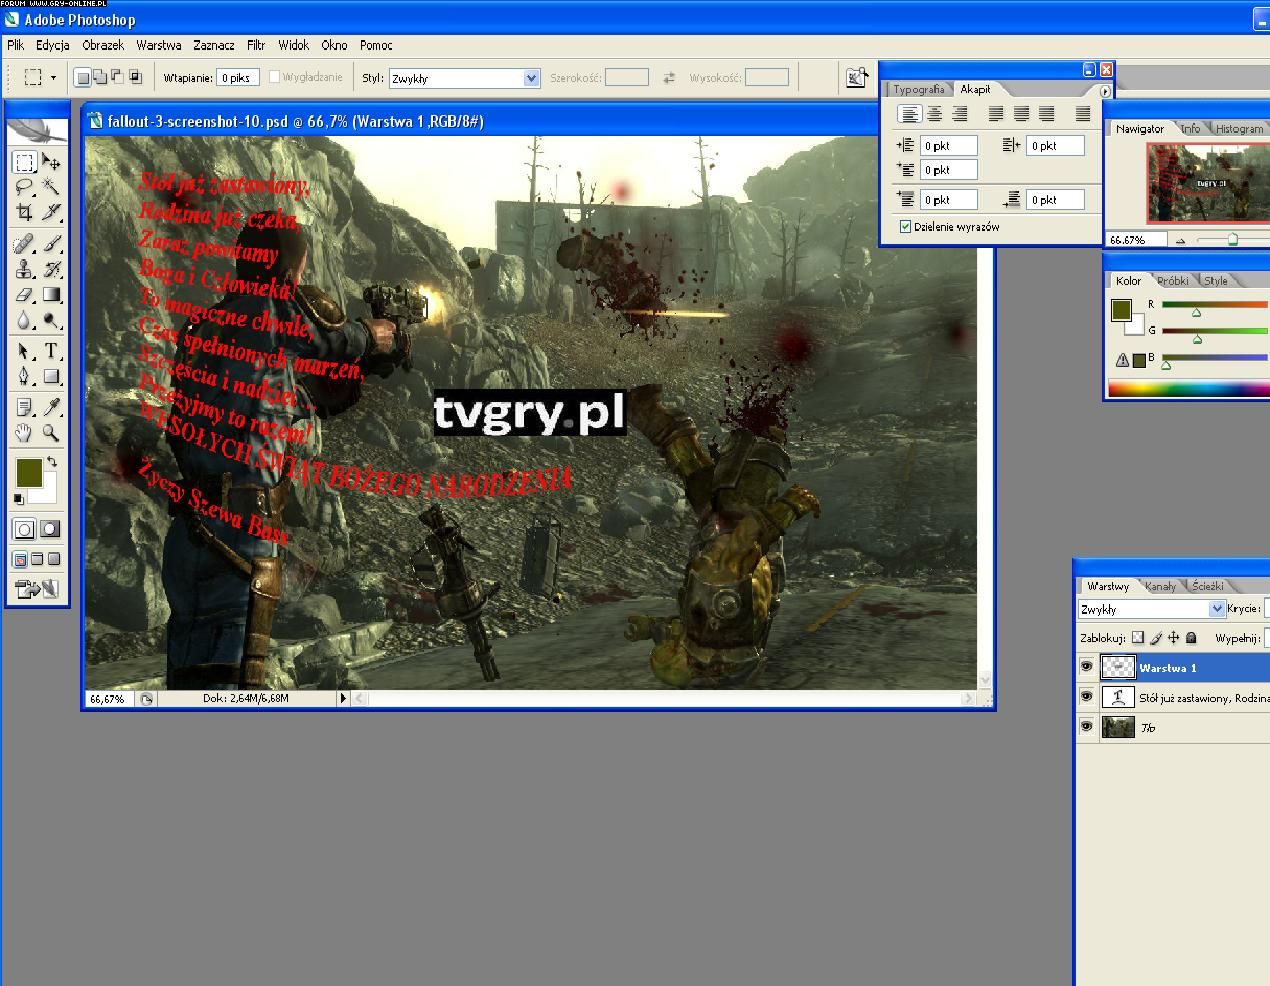The width and height of the screenshot is (1270, 986).
Task: Switch to the Kanały tab
Action: coord(1160,586)
